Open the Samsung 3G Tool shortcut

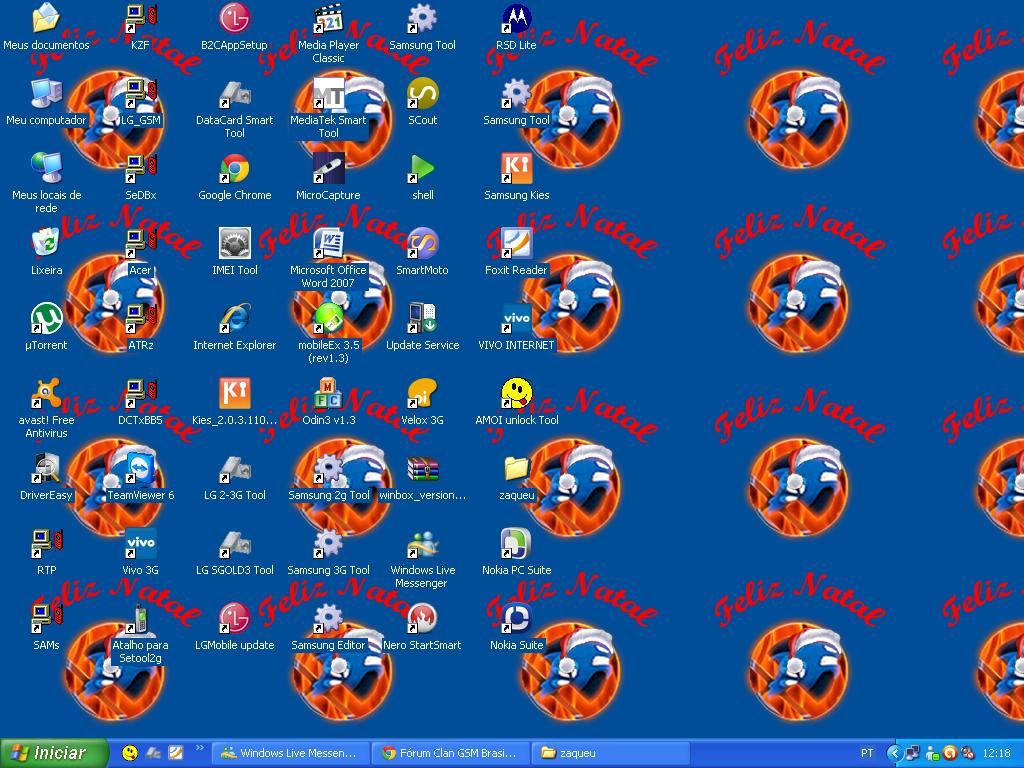[x=328, y=545]
